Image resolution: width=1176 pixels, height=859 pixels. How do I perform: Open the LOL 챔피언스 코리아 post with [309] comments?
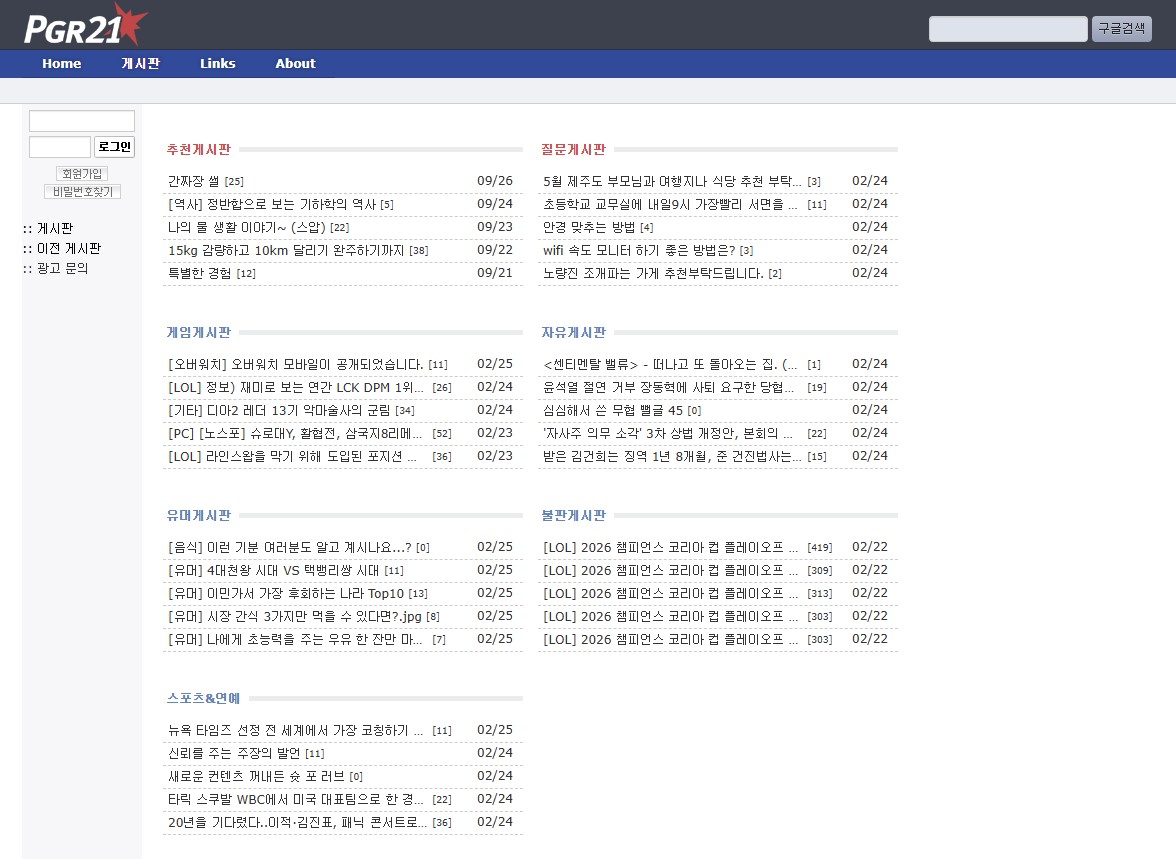click(x=670, y=570)
